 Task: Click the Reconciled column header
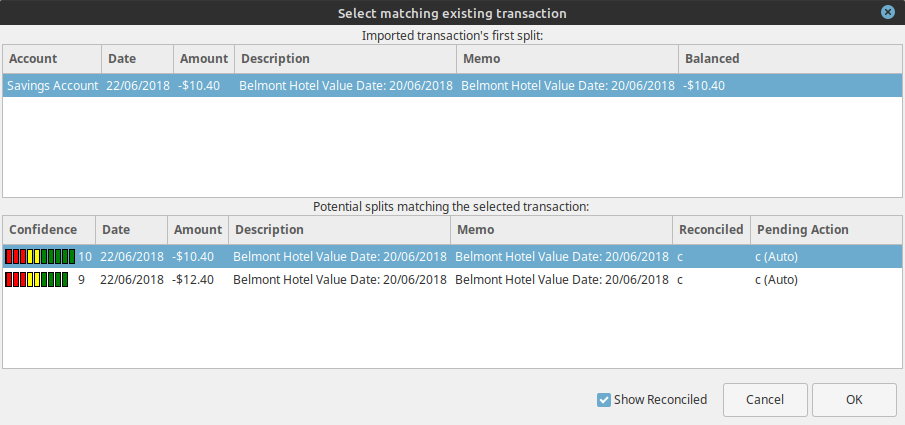coord(710,230)
